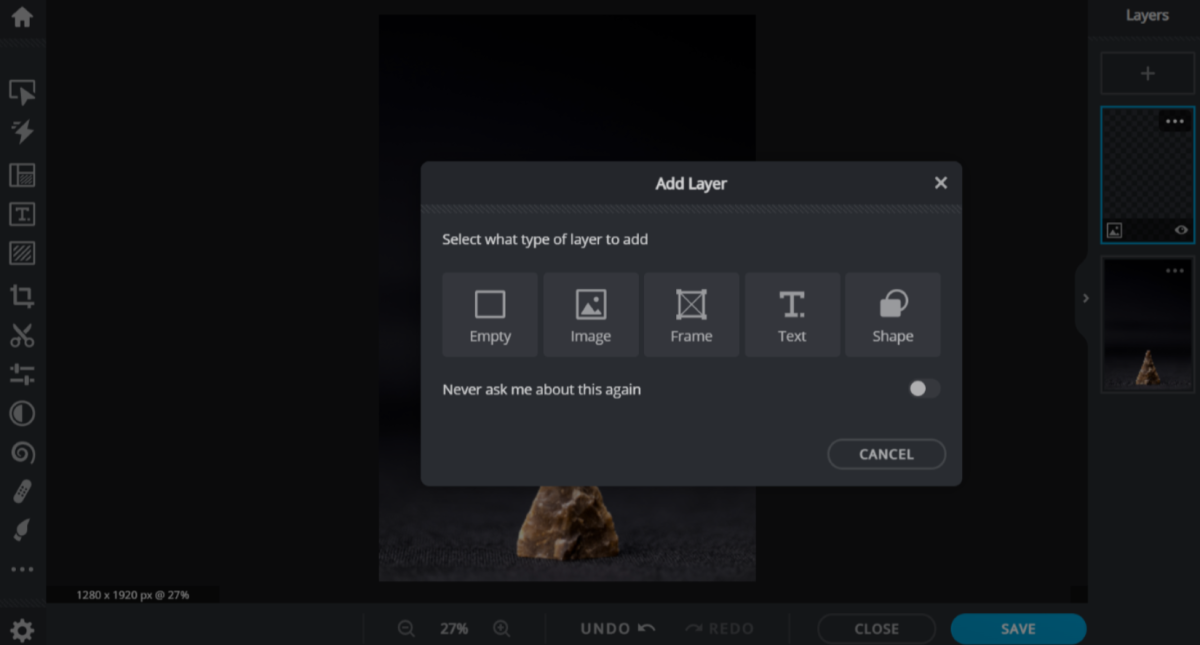
Task: Open the Adjust sliders tool
Action: (22, 375)
